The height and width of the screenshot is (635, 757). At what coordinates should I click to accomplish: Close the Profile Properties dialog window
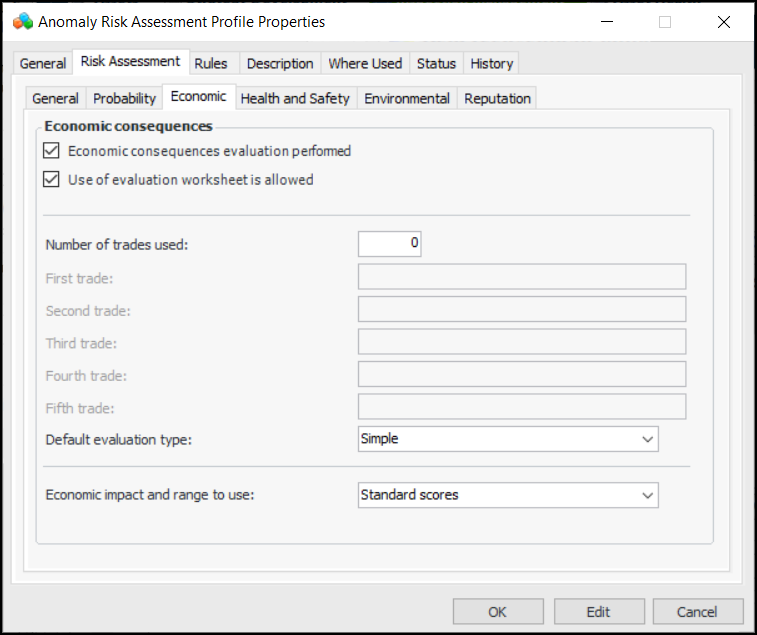[x=724, y=22]
